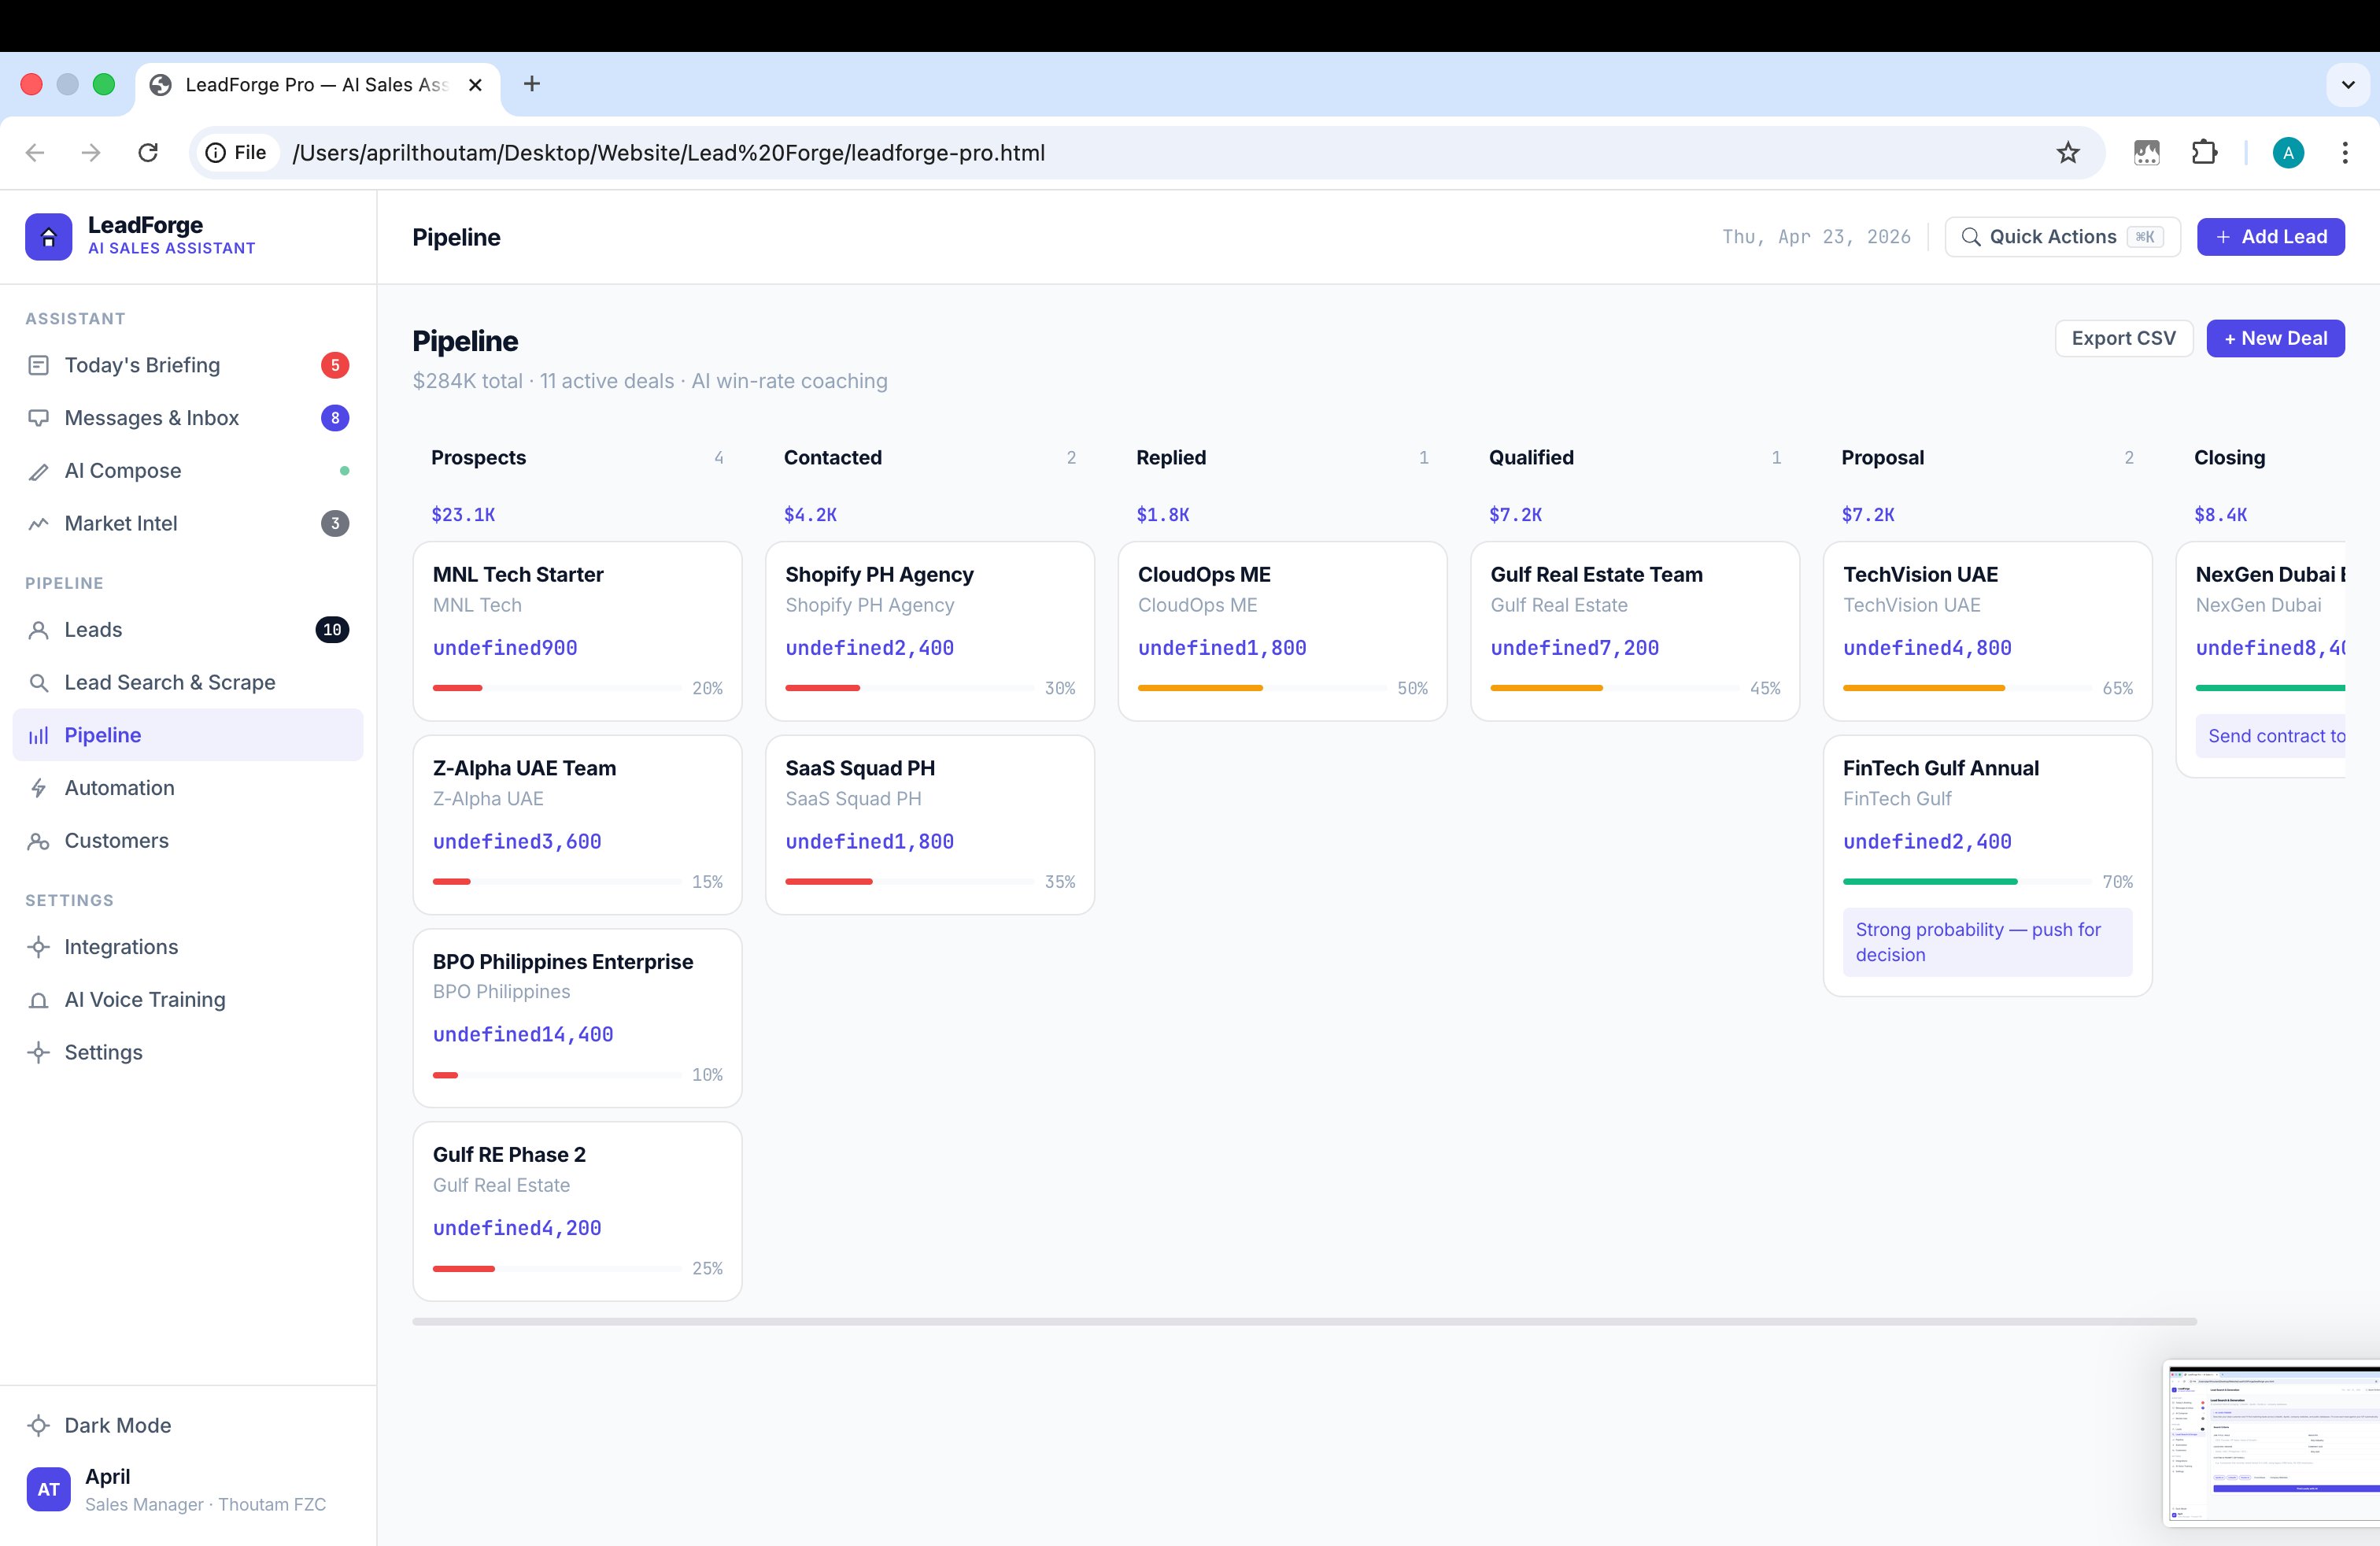Click the Export CSV button
This screenshot has width=2380, height=1546.
tap(2123, 338)
